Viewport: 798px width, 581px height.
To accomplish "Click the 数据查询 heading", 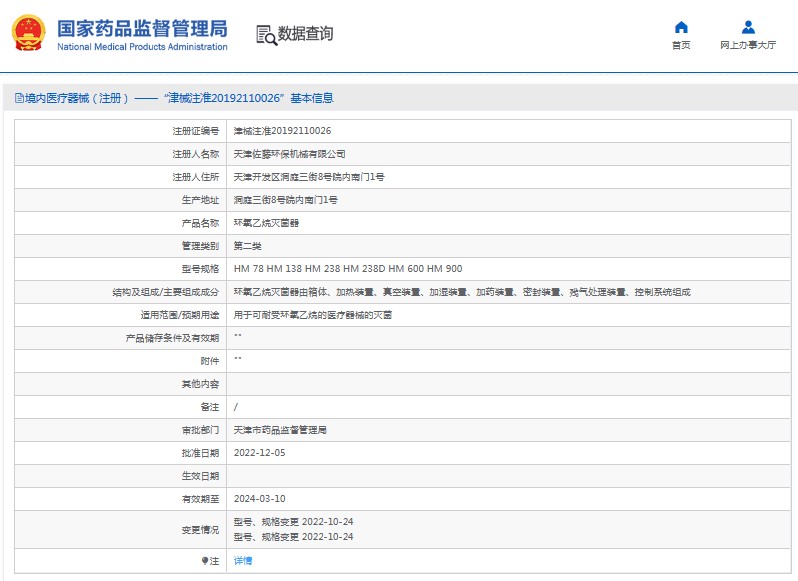I will [305, 34].
